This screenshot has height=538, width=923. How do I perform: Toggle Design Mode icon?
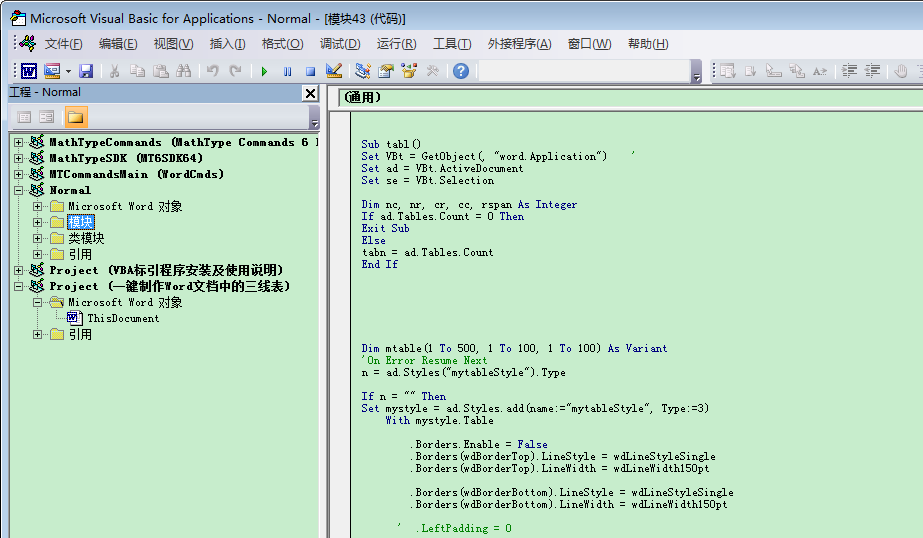[334, 71]
